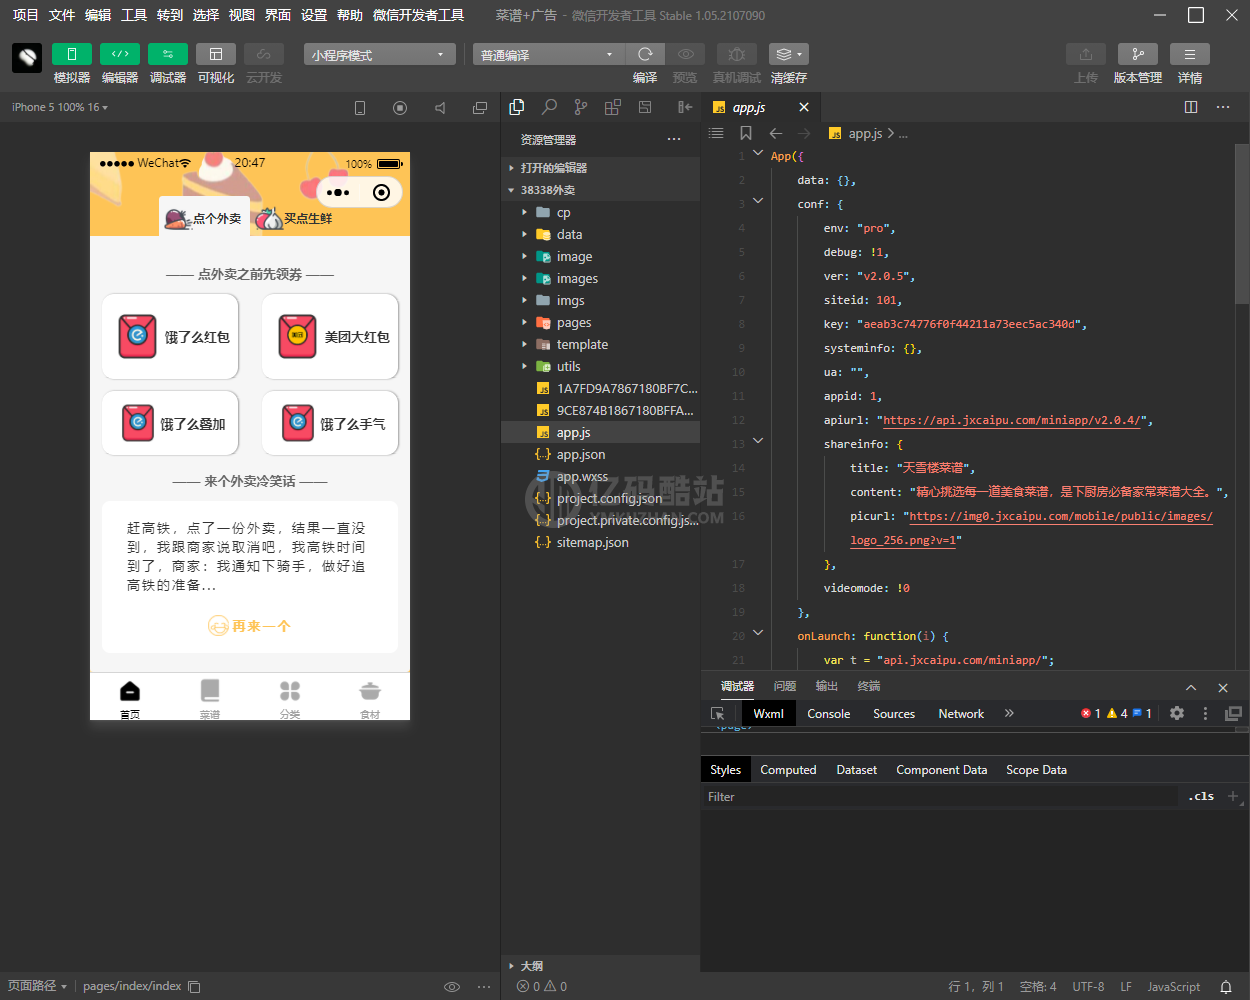Toggle the green simulator (模拟器) button

[72, 54]
